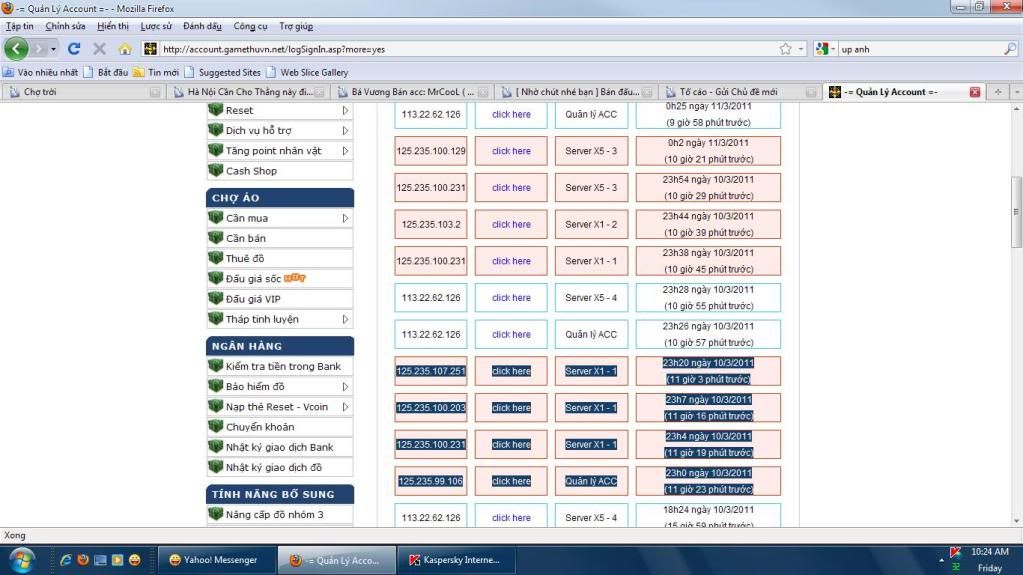Viewport: 1023px width, 575px height.
Task: Switch to Hà Nội Cần Cho Thằng này tab
Action: pyautogui.click(x=248, y=92)
